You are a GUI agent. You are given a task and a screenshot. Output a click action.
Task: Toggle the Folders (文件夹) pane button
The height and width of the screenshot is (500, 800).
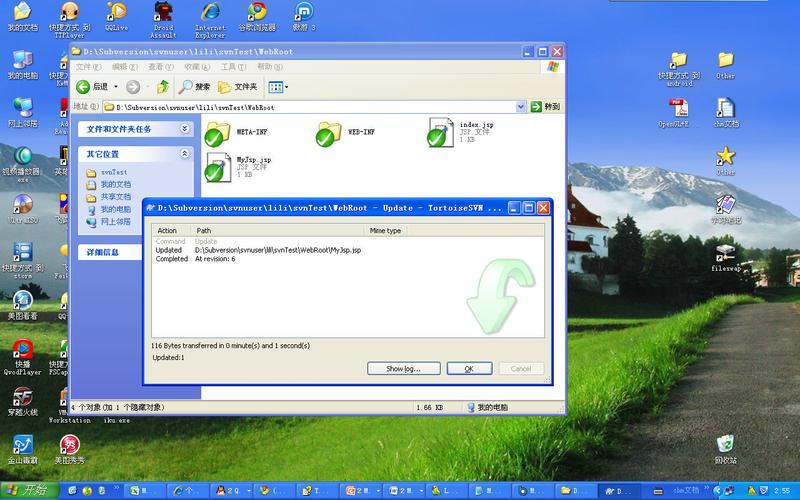coord(239,87)
